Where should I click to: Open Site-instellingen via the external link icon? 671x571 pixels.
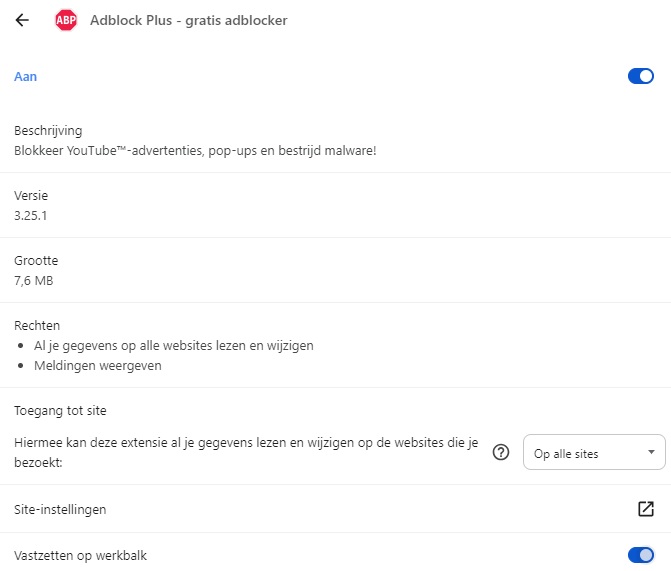pyautogui.click(x=645, y=509)
